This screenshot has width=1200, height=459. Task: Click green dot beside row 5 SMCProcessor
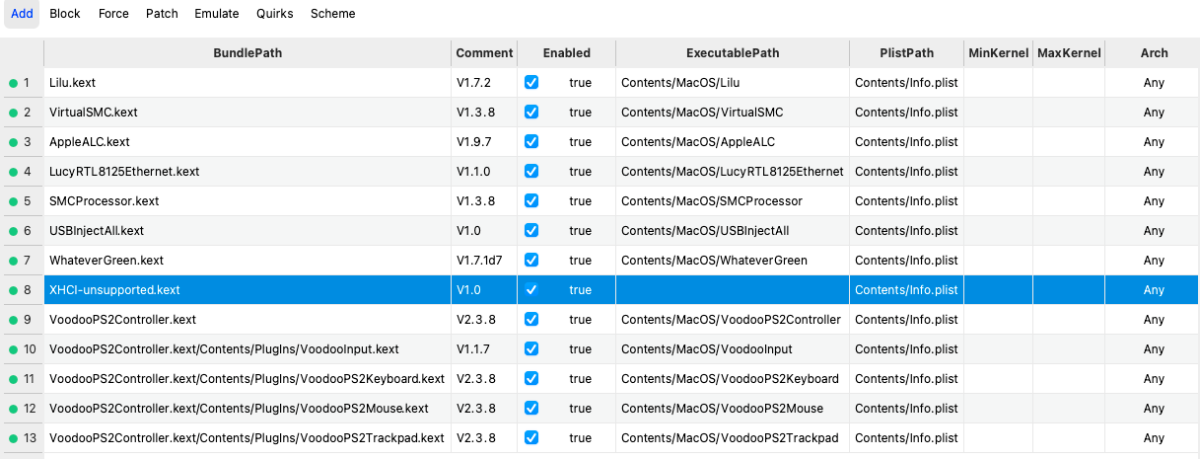tap(13, 201)
